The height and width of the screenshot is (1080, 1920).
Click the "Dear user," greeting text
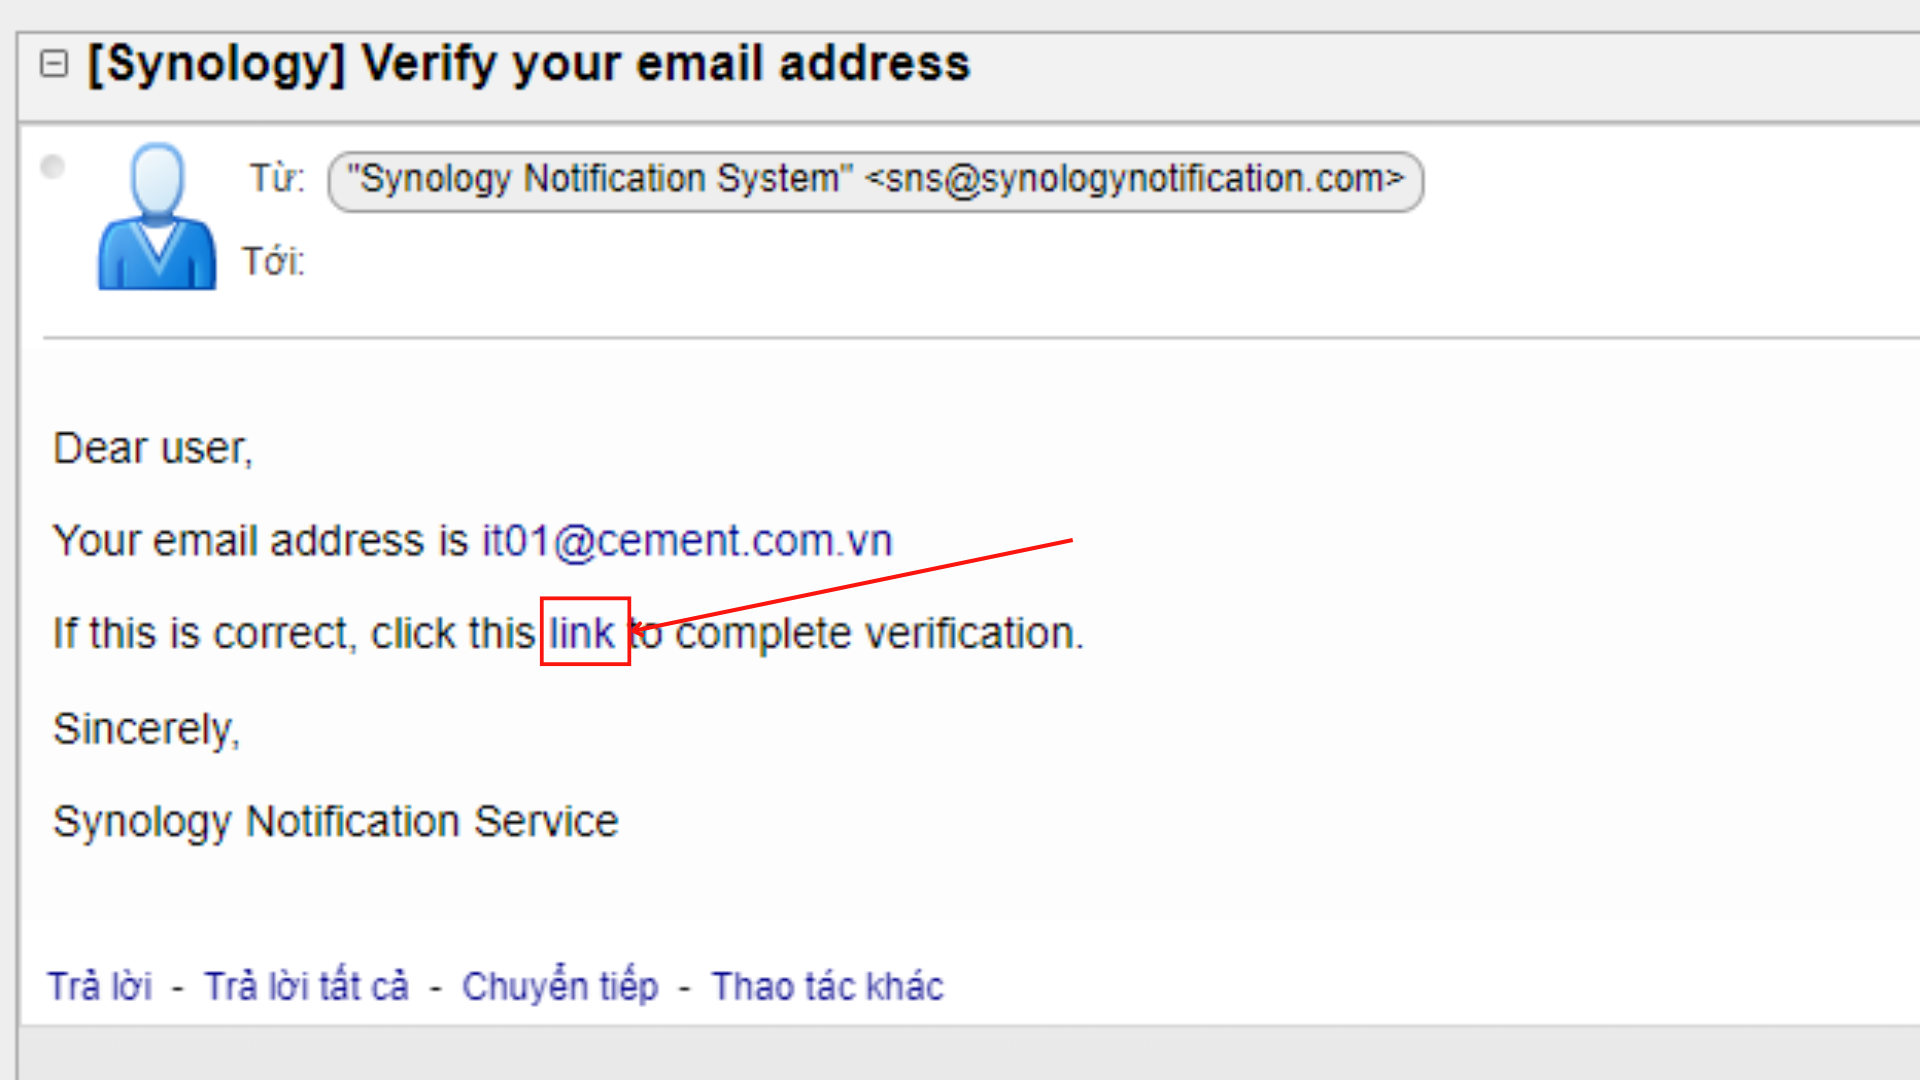click(x=153, y=449)
